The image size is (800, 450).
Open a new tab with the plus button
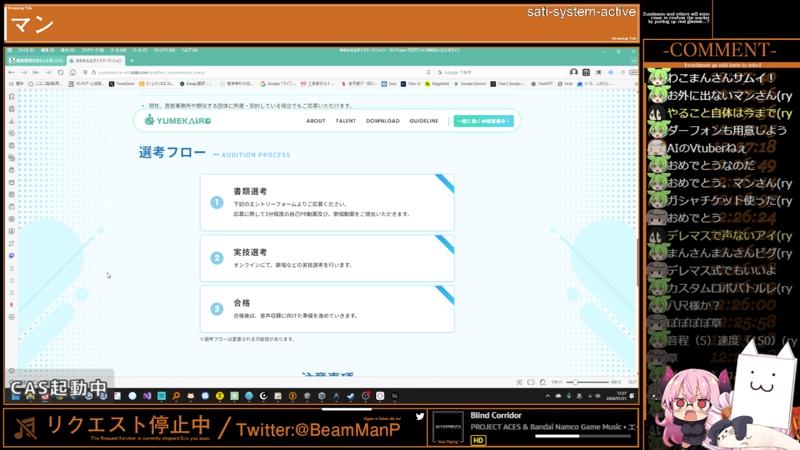132,61
